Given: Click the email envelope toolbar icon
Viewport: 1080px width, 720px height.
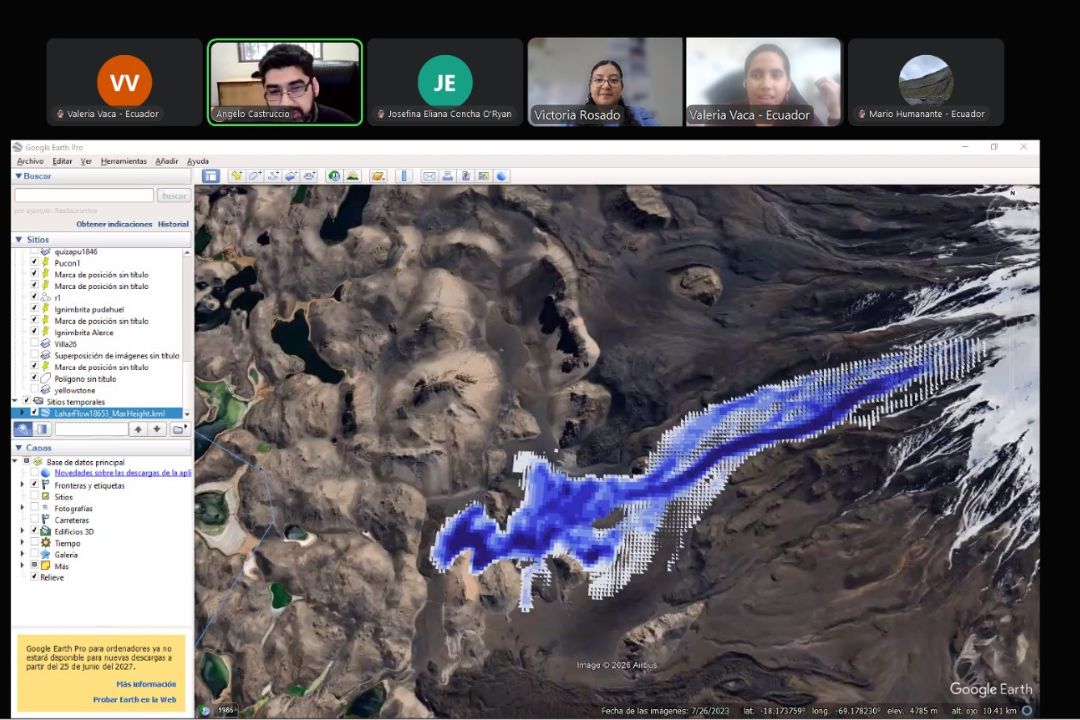Looking at the screenshot, I should point(429,176).
